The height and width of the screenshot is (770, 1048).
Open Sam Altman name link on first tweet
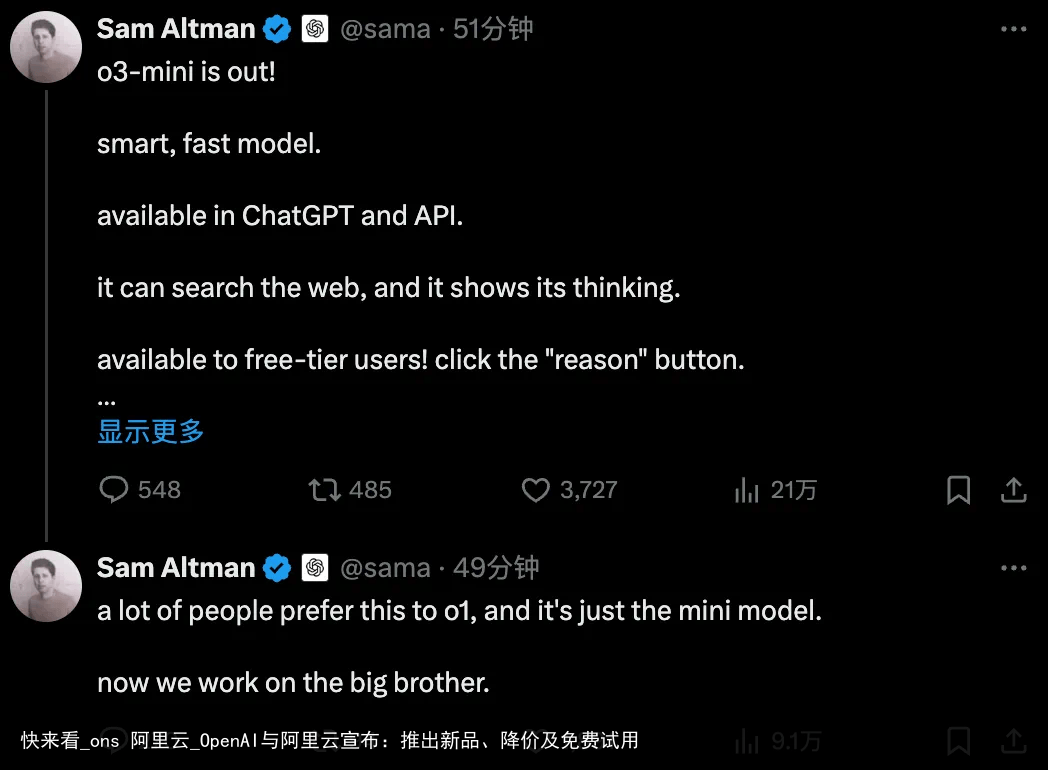click(176, 29)
